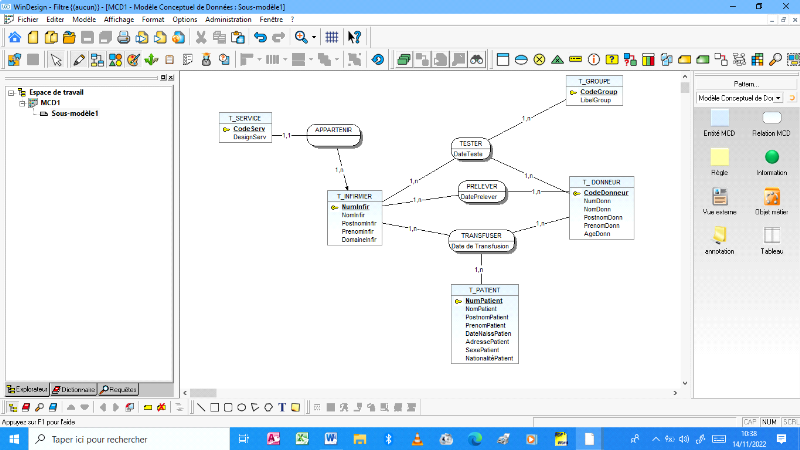The image size is (800, 450).
Task: Open the Modèle menu
Action: 85,19
